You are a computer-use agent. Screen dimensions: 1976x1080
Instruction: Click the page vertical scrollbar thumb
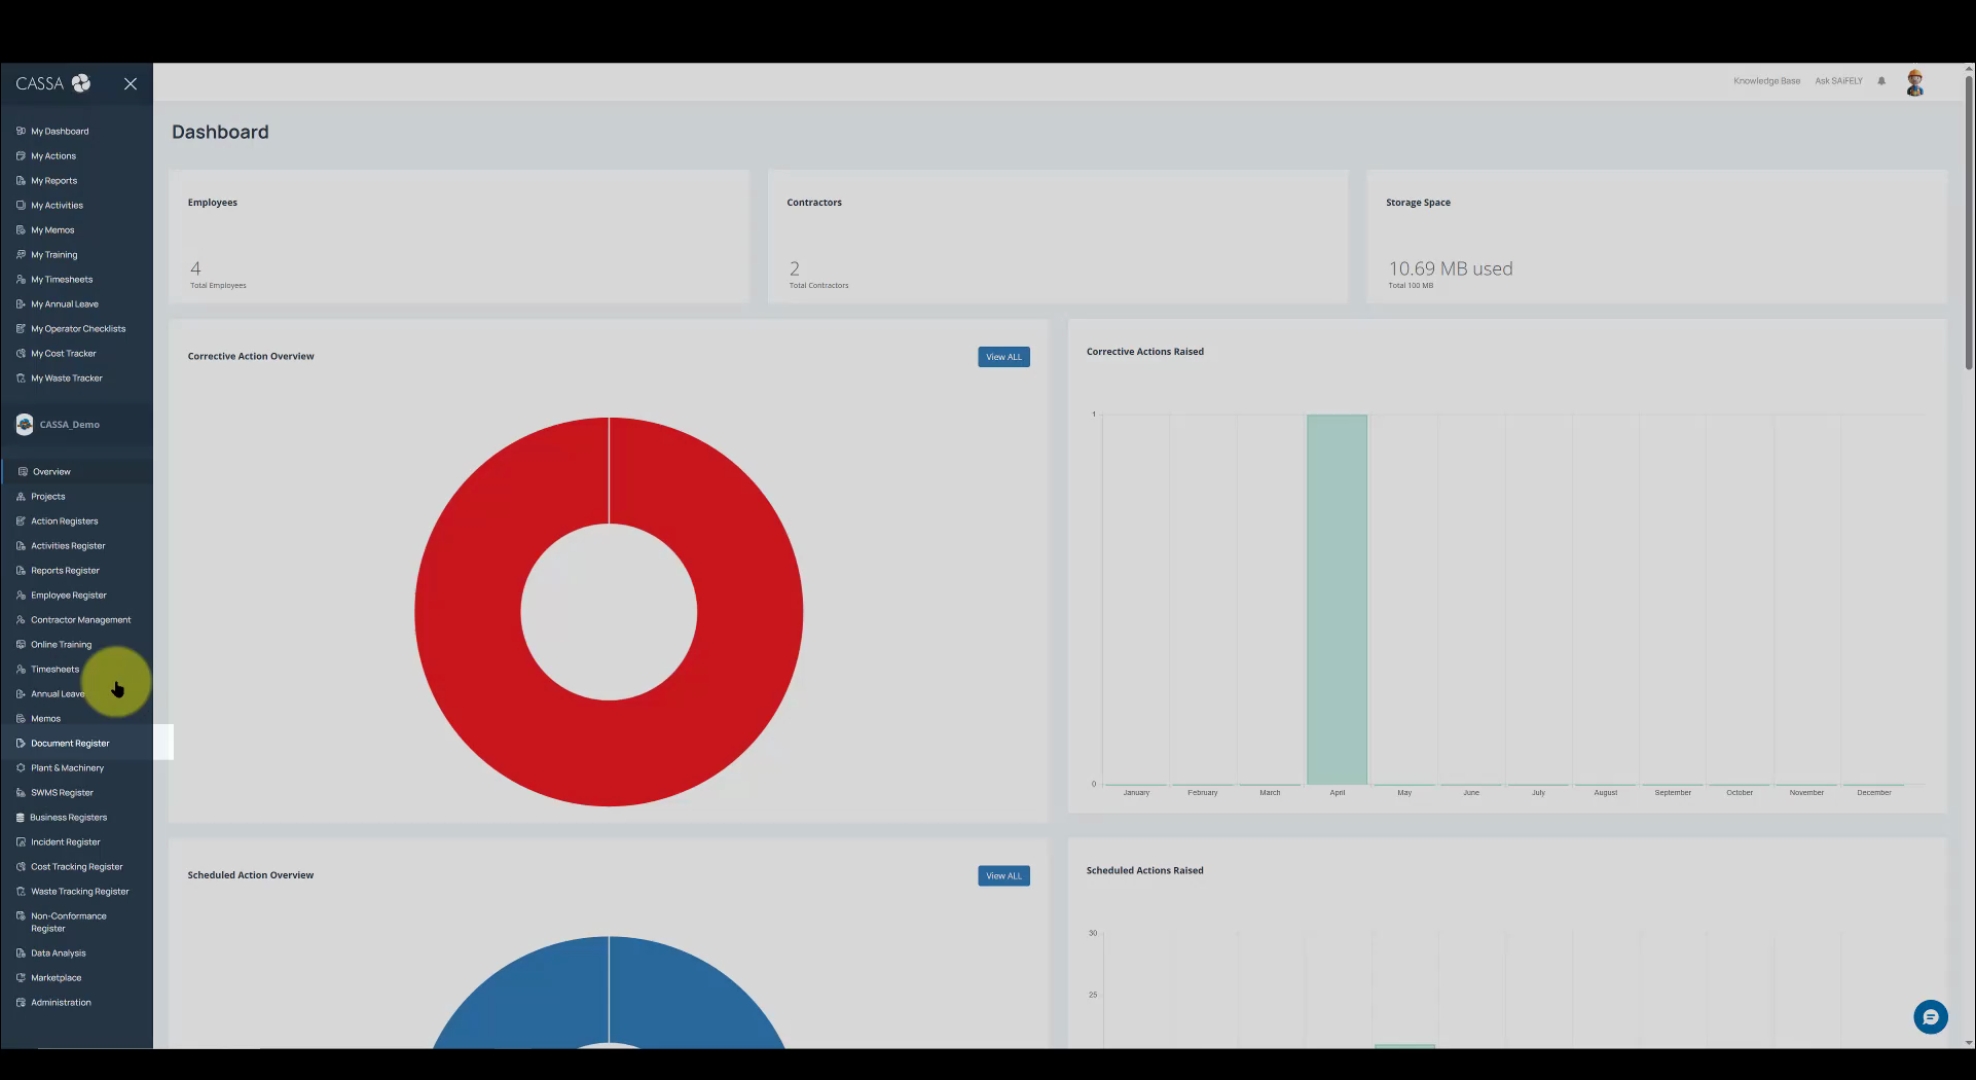[x=1968, y=220]
